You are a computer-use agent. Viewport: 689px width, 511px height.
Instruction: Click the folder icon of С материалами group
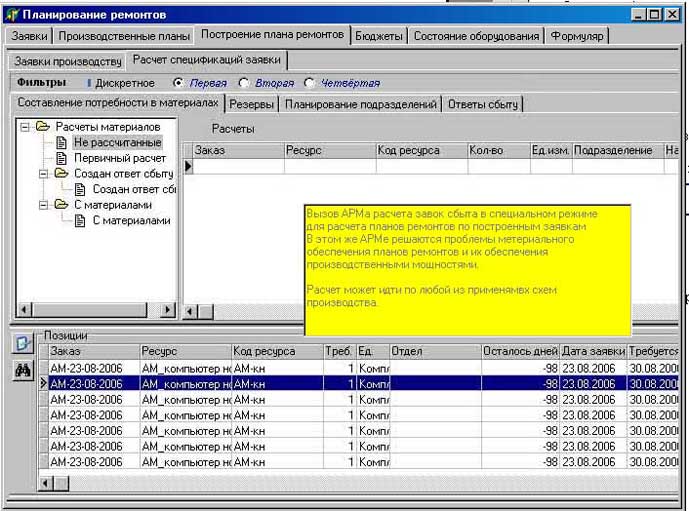(61, 204)
